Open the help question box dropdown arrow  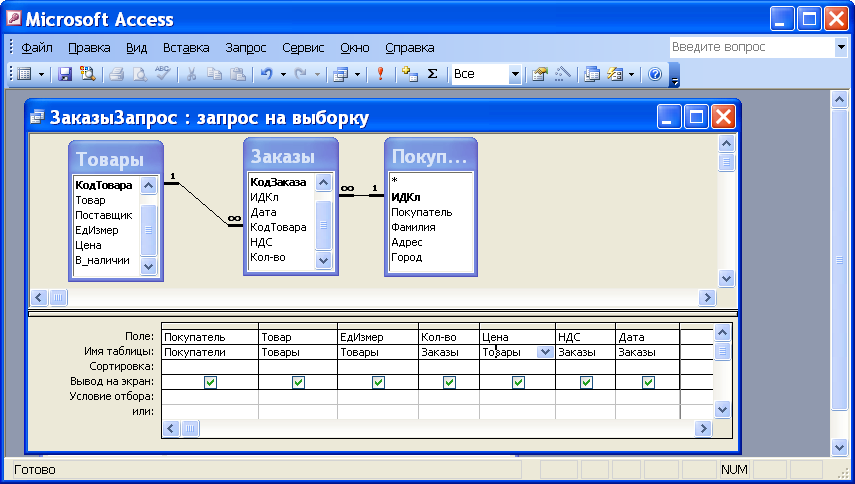coord(840,47)
